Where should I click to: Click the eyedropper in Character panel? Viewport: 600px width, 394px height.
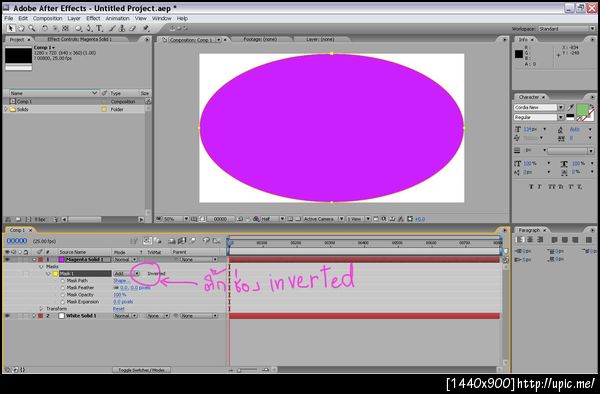pyautogui.click(x=571, y=107)
